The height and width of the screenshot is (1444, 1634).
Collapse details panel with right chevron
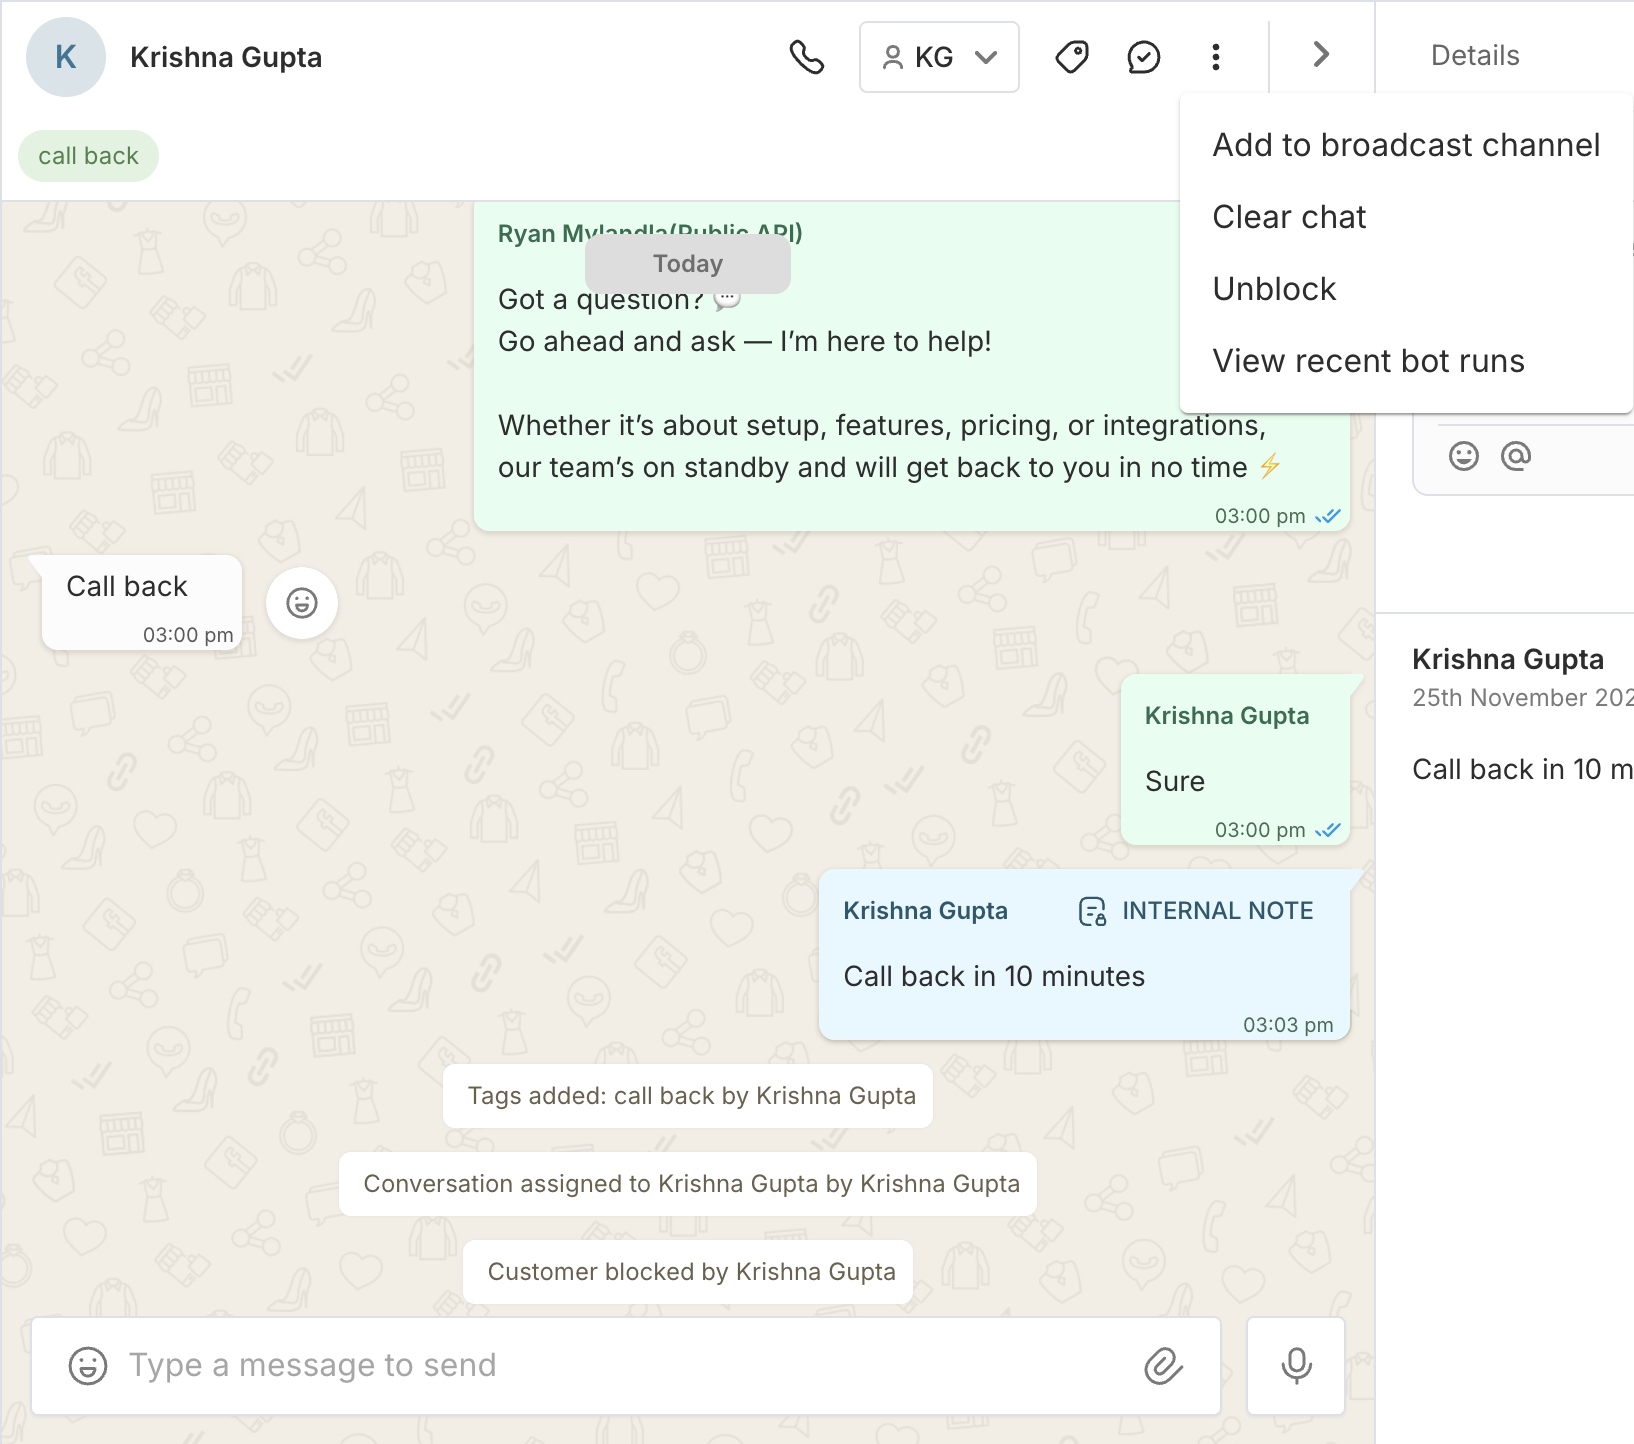click(1321, 55)
